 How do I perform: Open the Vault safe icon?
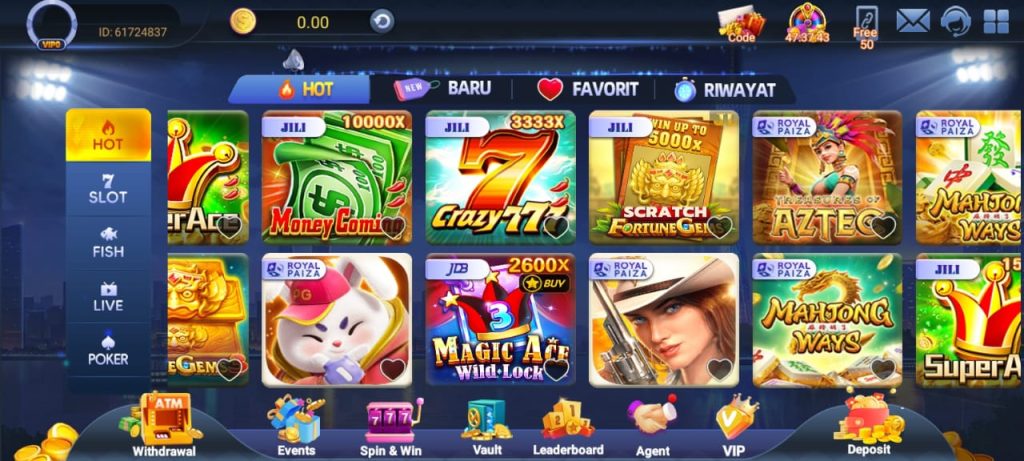[x=487, y=427]
